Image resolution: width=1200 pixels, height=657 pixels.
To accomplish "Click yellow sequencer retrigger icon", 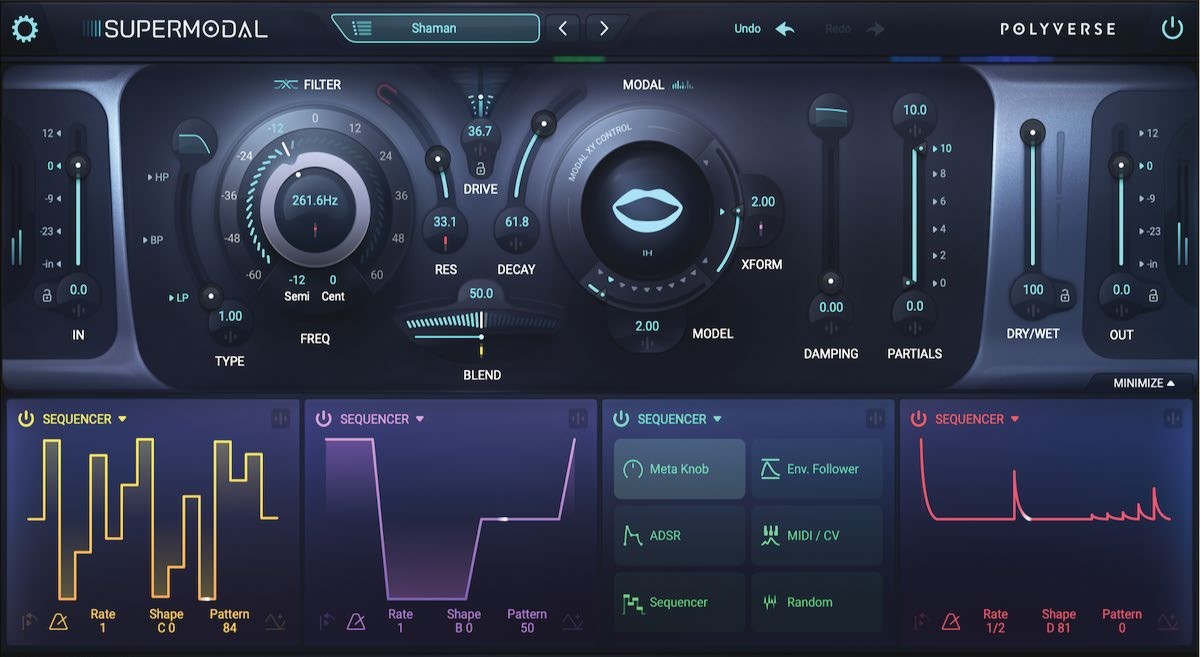I will (x=29, y=622).
